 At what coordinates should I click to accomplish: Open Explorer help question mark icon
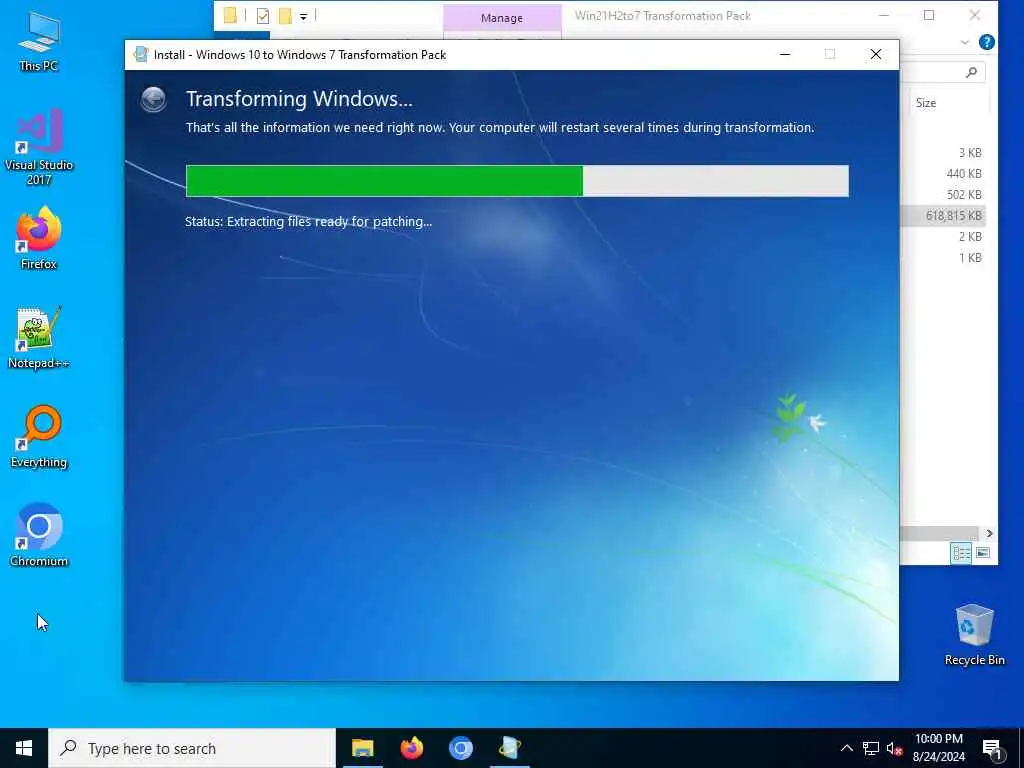point(987,42)
